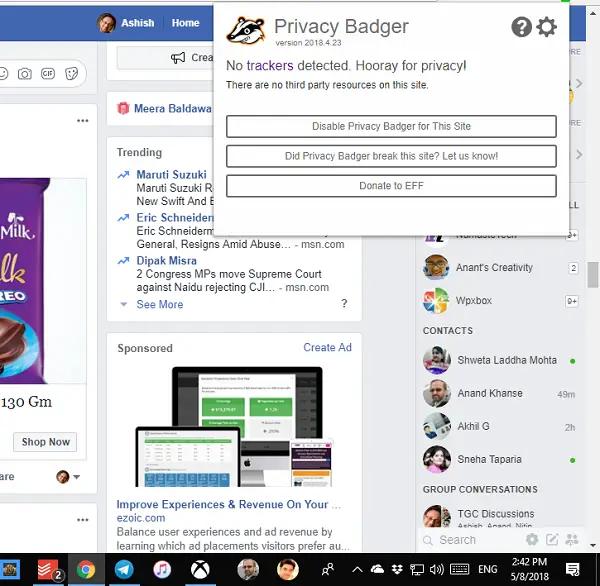Click Donate to EFF button
This screenshot has height=586, width=600.
click(x=391, y=186)
